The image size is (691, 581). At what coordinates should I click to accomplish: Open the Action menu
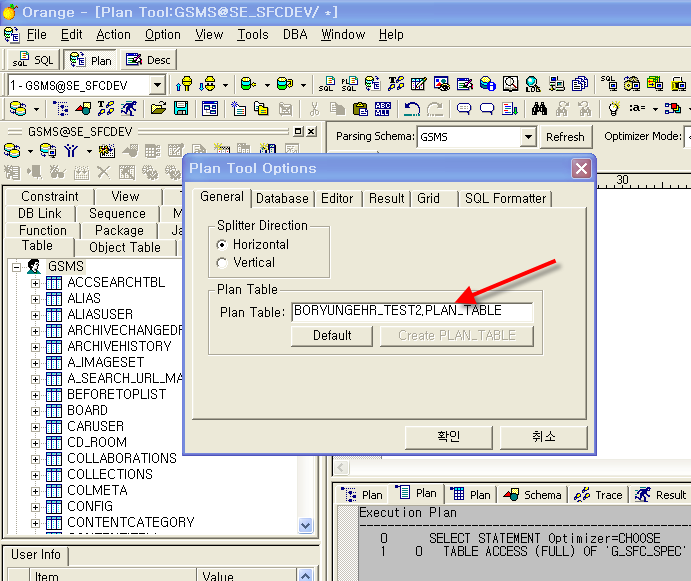[x=113, y=34]
